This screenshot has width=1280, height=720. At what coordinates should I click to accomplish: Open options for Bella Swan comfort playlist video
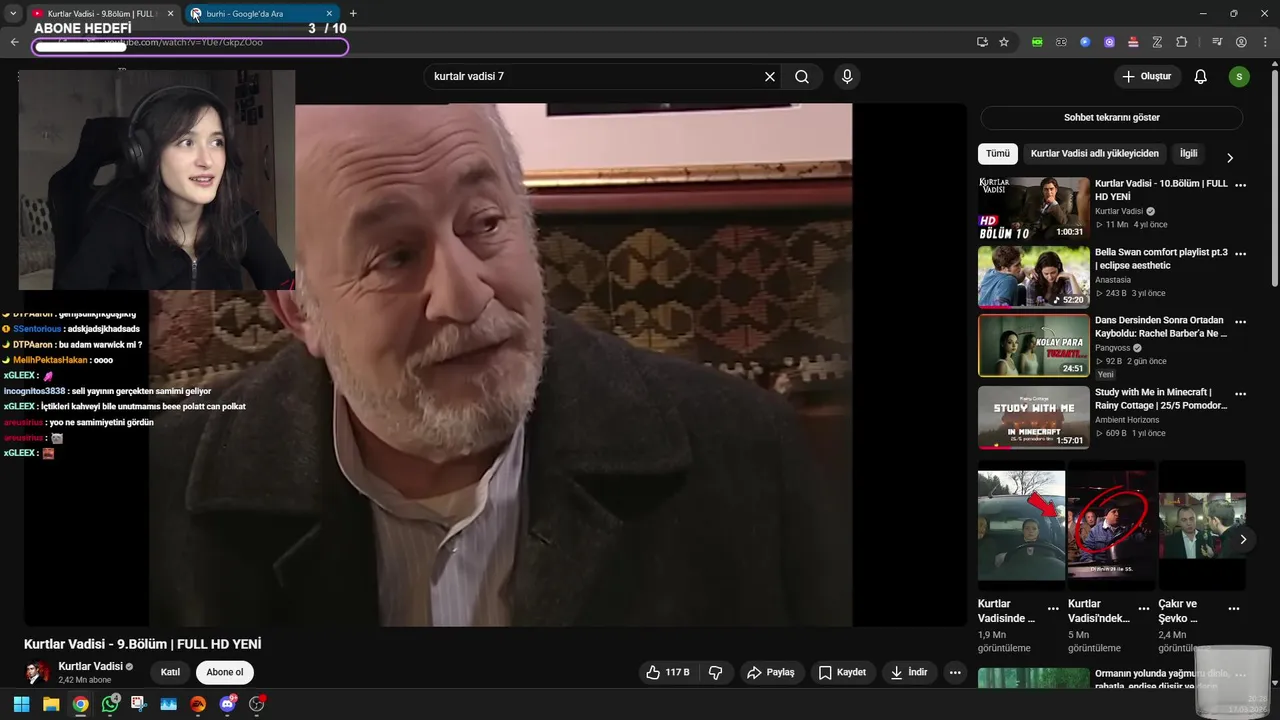coord(1241,254)
